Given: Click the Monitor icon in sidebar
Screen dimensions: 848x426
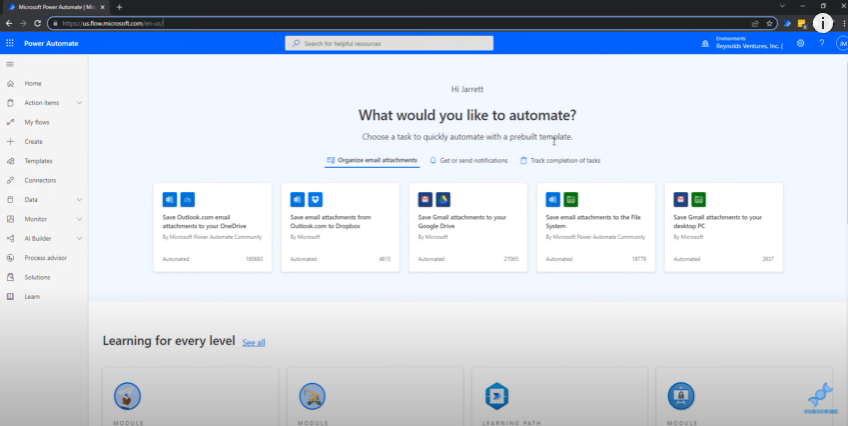Looking at the screenshot, I should pyautogui.click(x=10, y=219).
